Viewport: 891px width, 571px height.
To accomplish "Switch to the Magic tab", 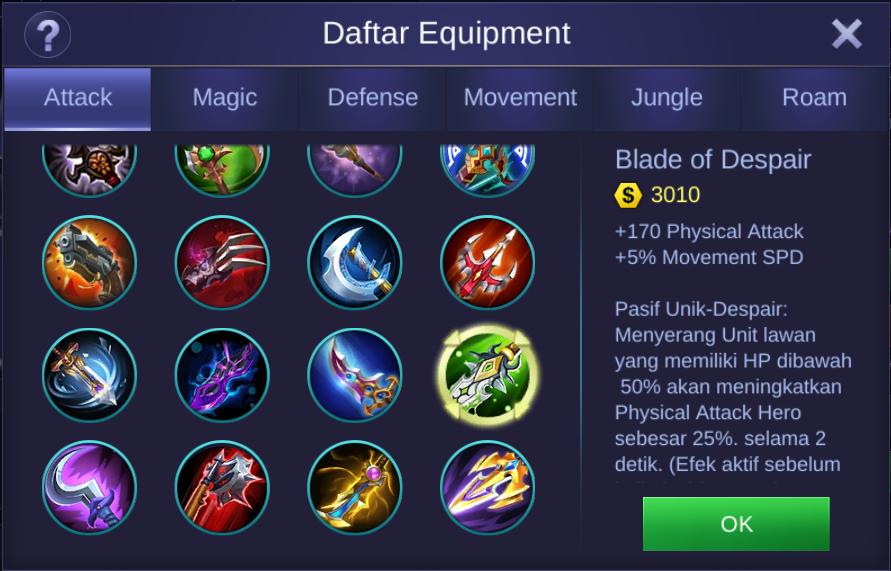I will pos(225,99).
